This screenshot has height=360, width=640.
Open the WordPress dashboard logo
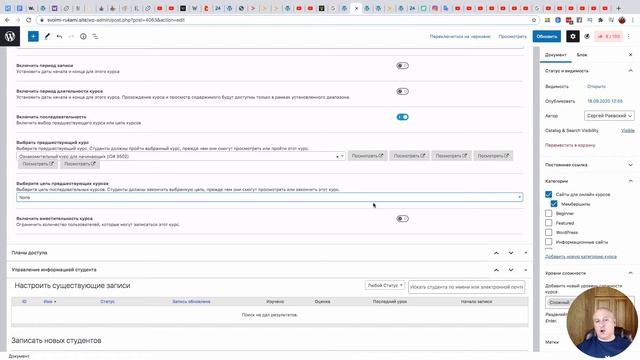click(x=10, y=36)
